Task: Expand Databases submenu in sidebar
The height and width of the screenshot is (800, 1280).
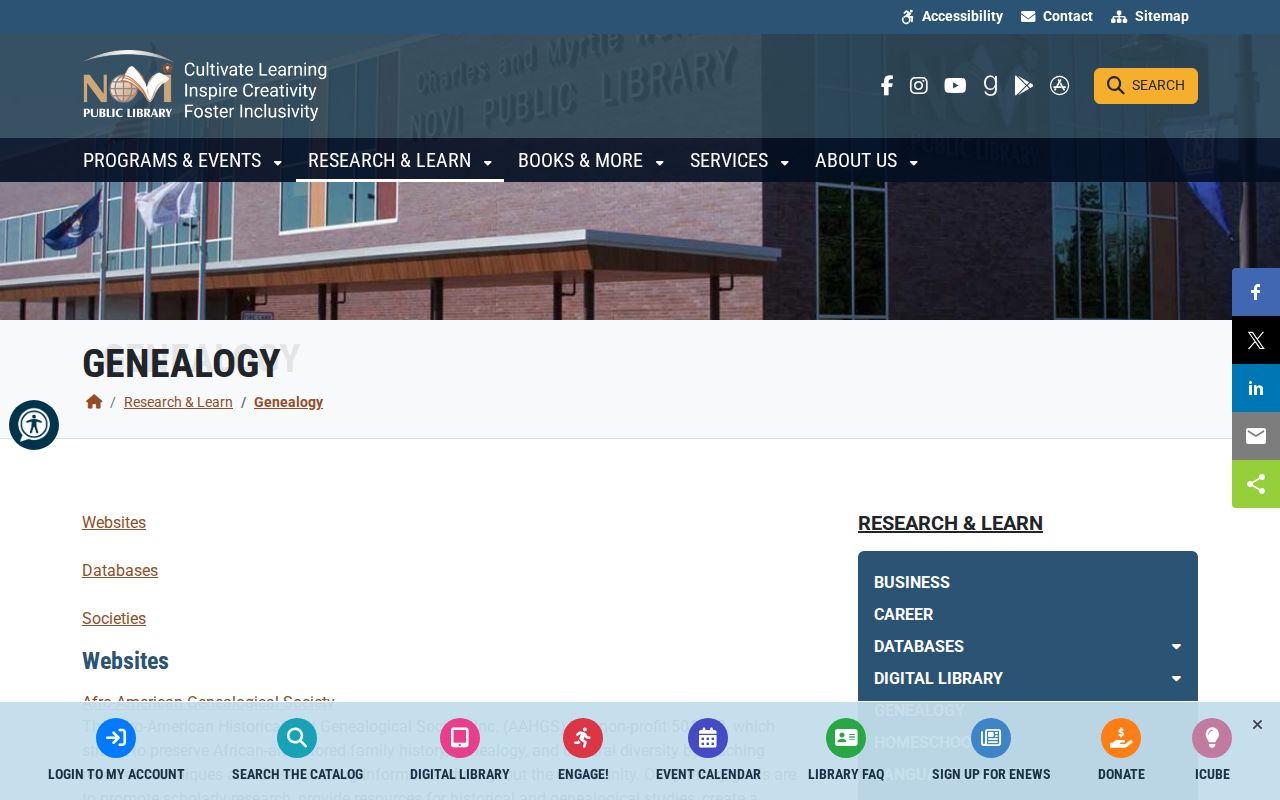Action: coord(1176,647)
